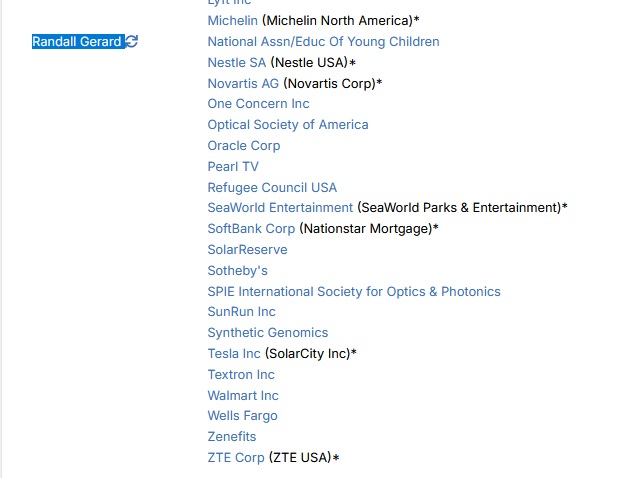
Task: Click the text (SolarCity Inc)*
Action: tap(311, 354)
